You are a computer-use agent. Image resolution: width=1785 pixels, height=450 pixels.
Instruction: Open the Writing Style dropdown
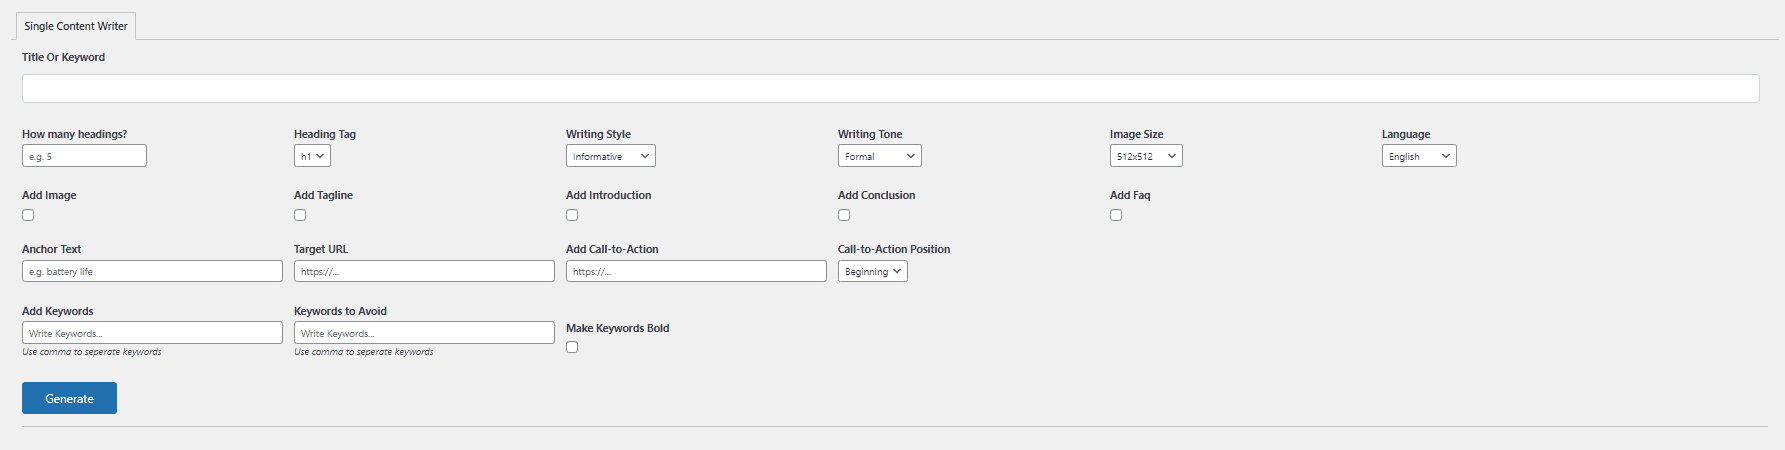[x=610, y=156]
